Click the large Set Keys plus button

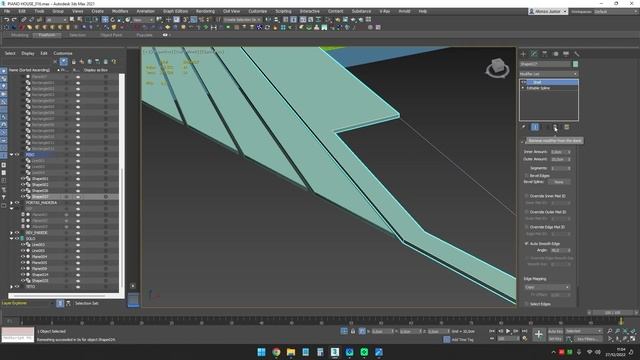(538, 335)
